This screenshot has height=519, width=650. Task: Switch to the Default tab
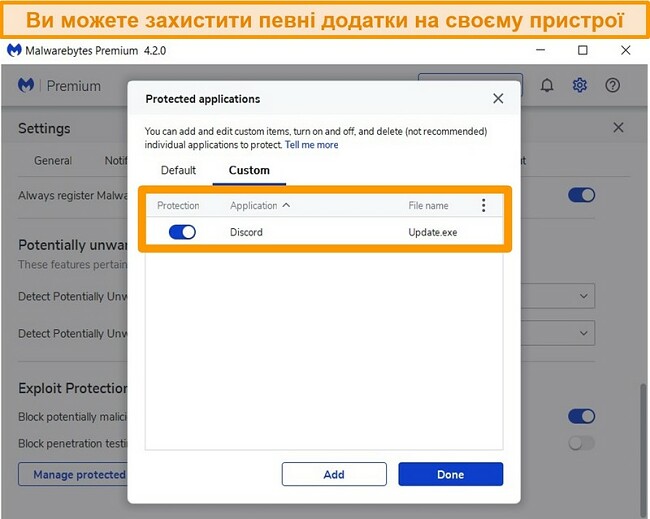(178, 170)
